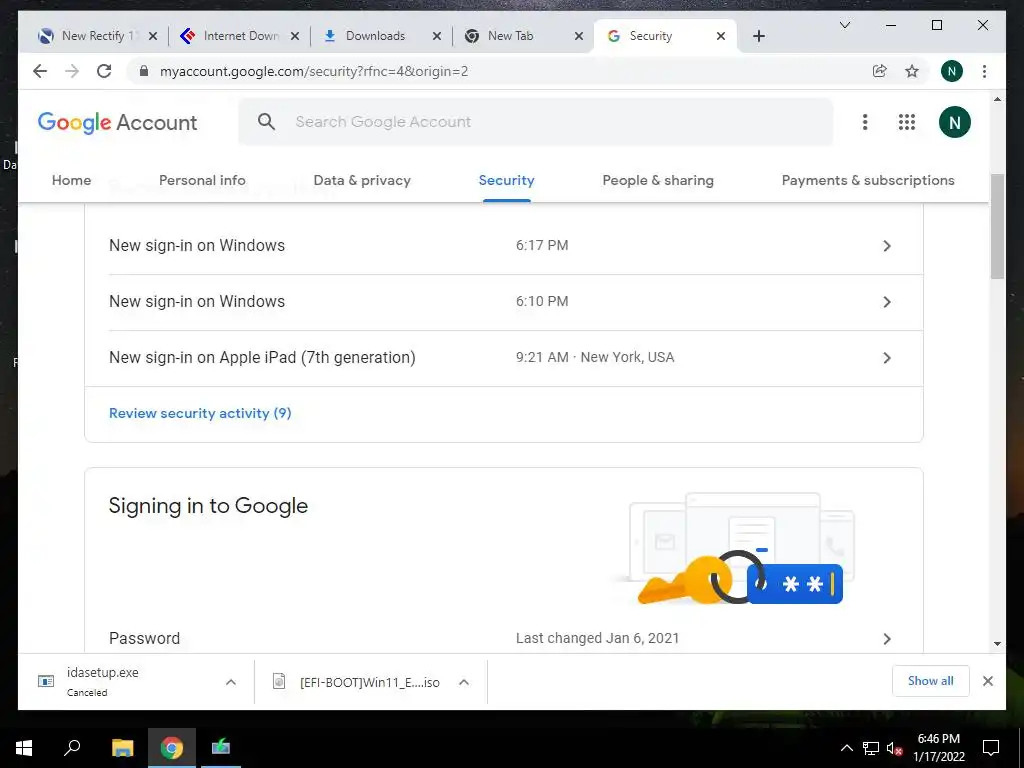1024x768 pixels.
Task: Close the New Rectify tab
Action: 153,36
